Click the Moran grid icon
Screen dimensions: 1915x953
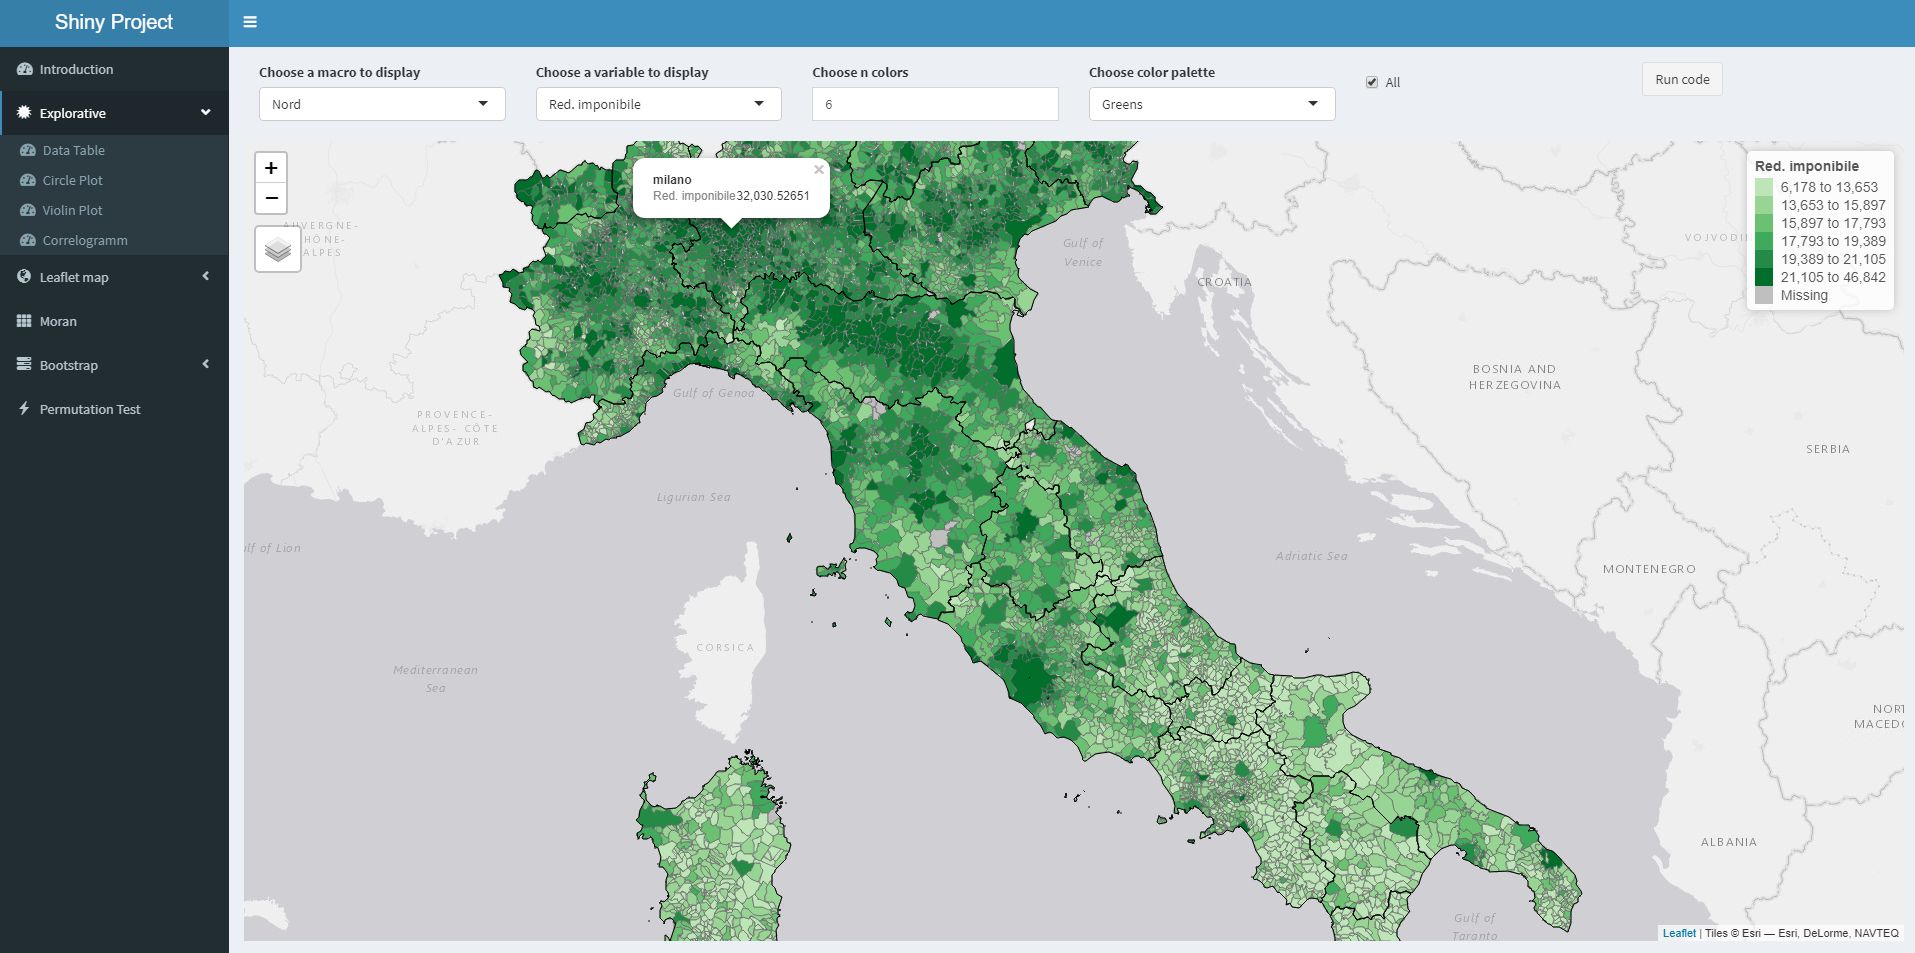24,321
